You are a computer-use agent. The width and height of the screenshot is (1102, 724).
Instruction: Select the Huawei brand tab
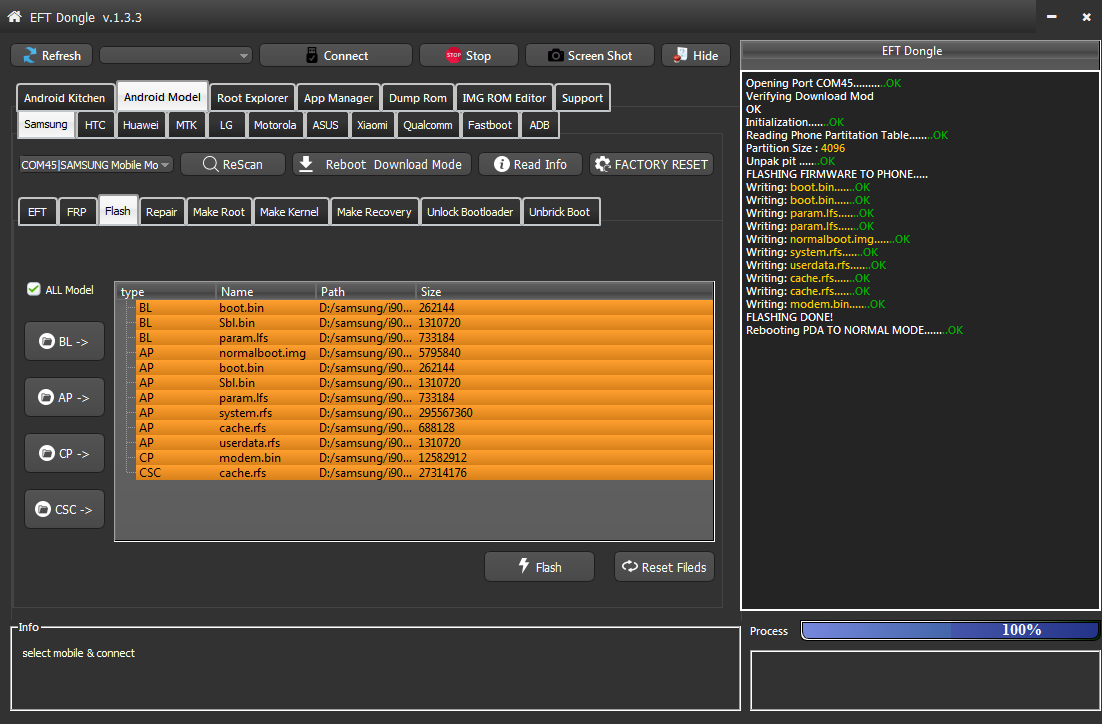141,125
